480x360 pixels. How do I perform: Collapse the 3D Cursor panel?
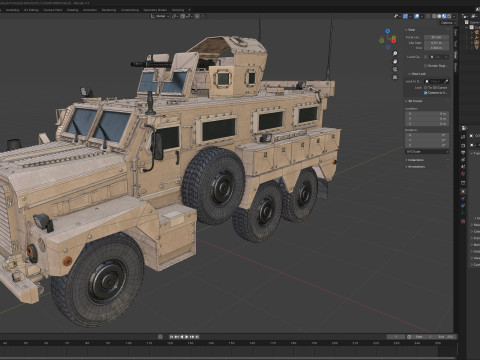[x=414, y=101]
